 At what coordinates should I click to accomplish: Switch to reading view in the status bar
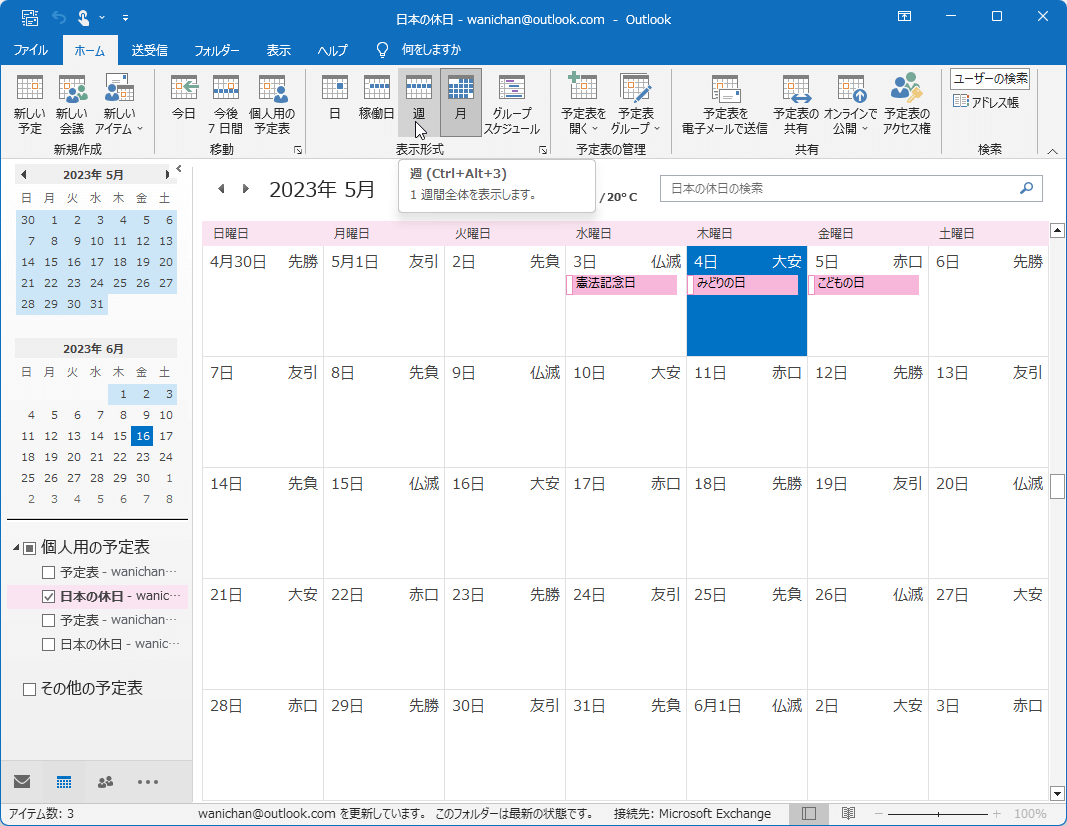[x=848, y=814]
